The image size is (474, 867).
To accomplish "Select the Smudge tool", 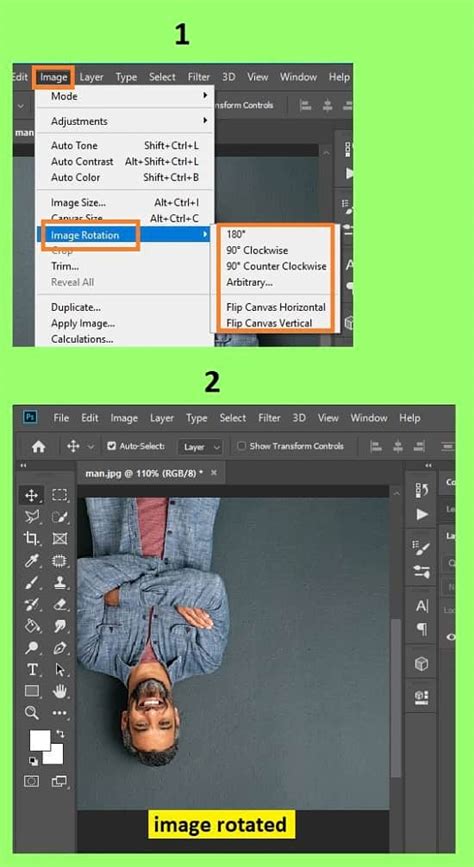I will click(x=60, y=626).
